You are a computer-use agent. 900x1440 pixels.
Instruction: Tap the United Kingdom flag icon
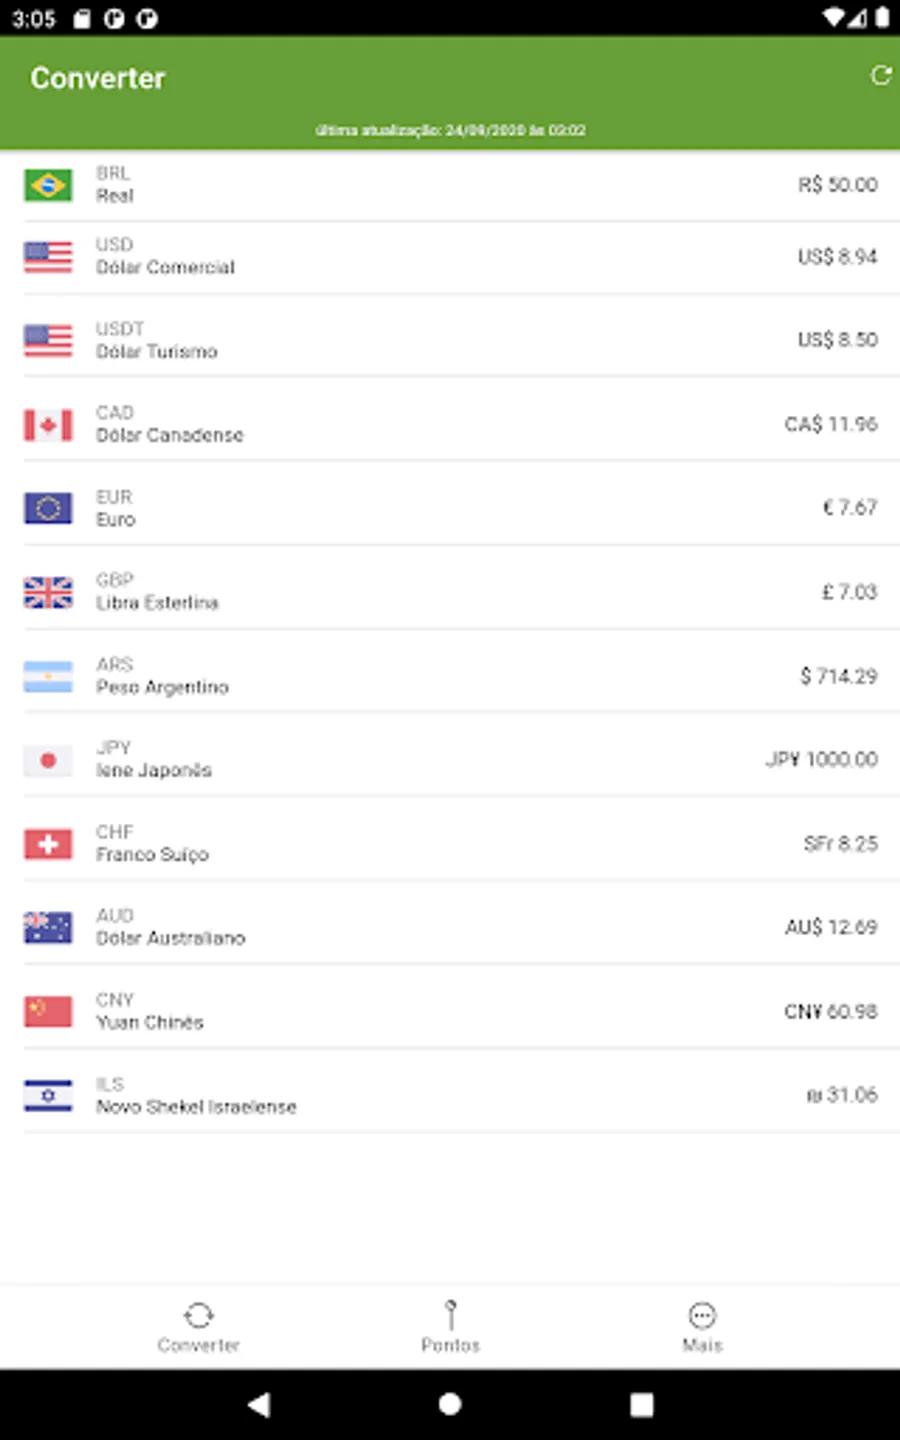[48, 593]
